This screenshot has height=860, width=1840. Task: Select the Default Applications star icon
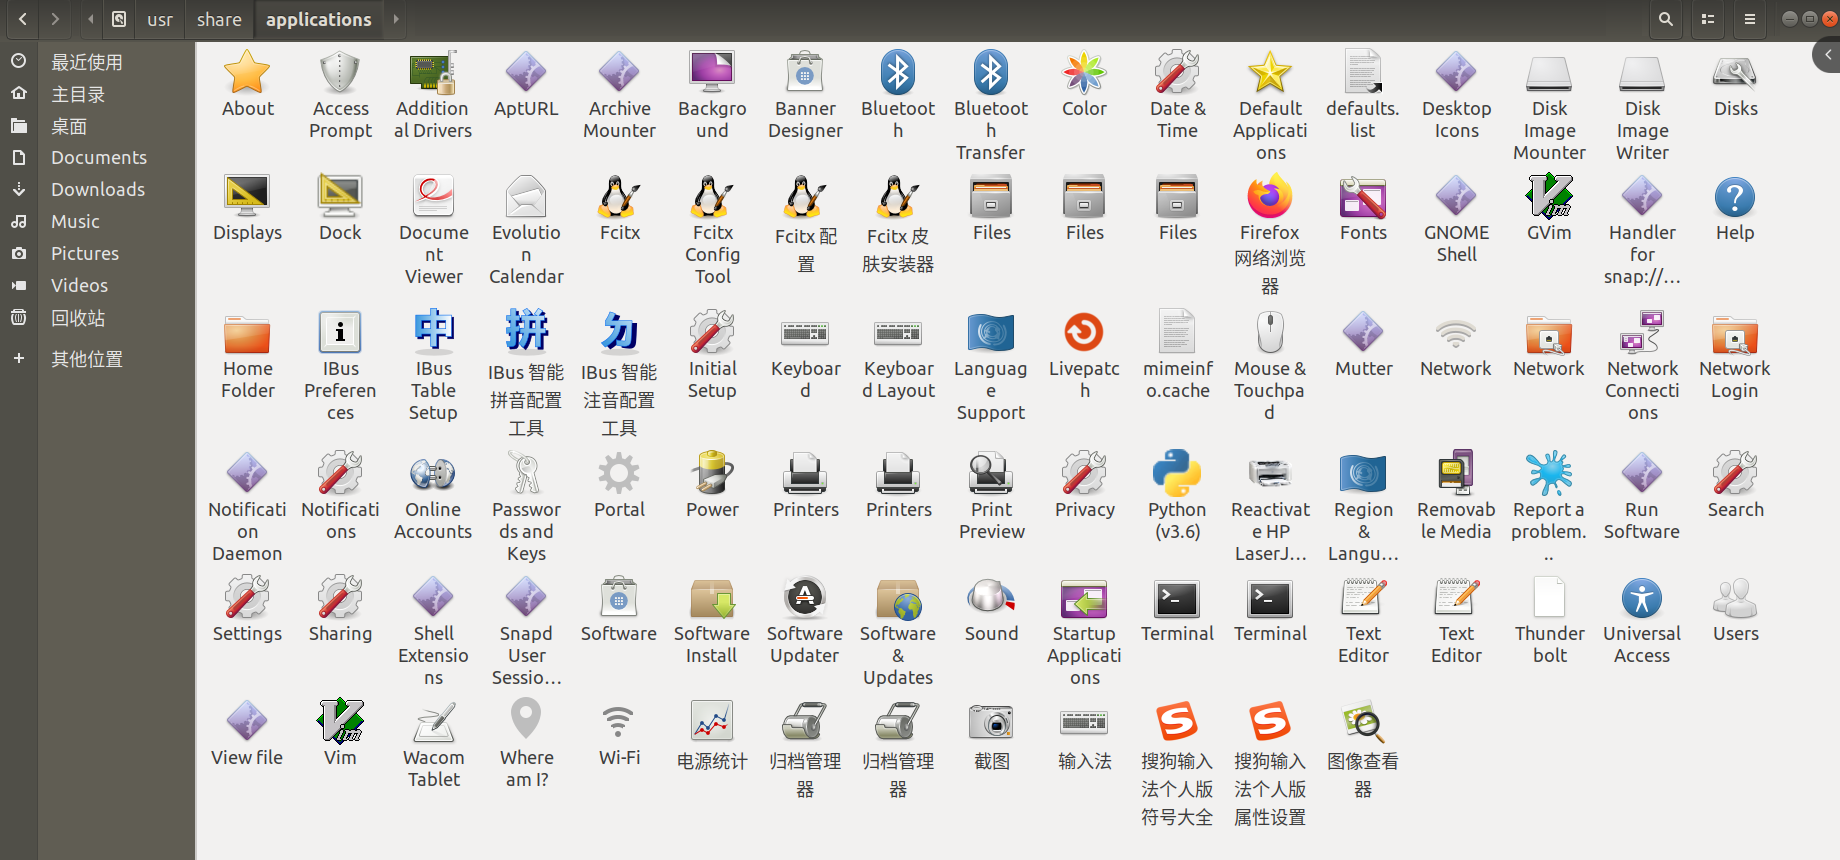pyautogui.click(x=1270, y=73)
